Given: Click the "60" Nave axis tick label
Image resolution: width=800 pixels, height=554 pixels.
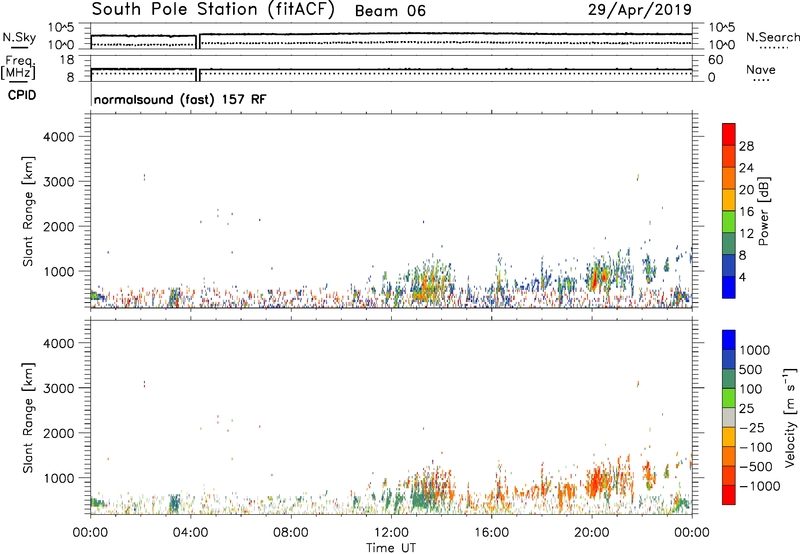Looking at the screenshot, I should [x=715, y=60].
